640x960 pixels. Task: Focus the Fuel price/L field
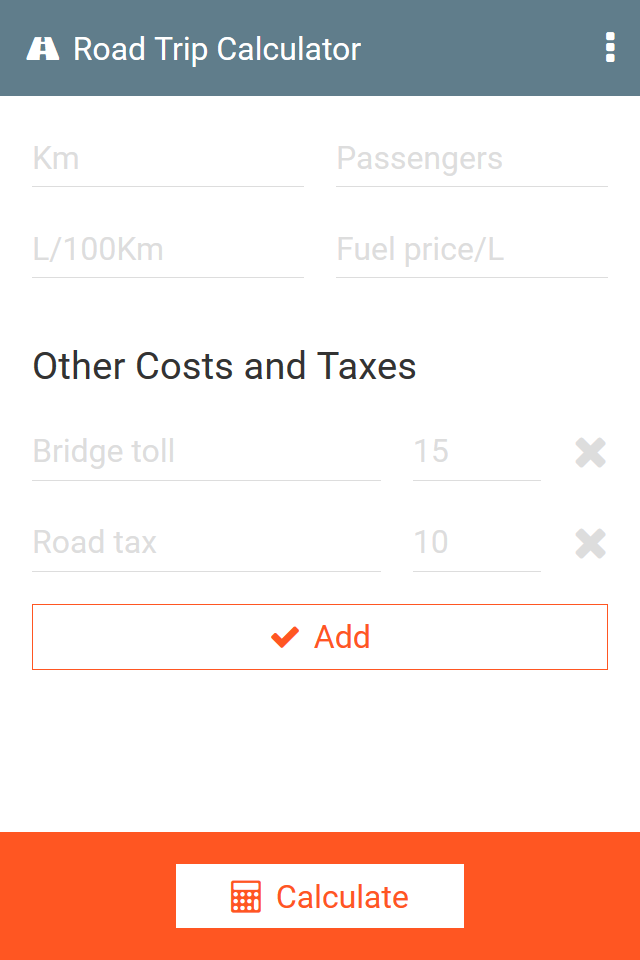[472, 250]
